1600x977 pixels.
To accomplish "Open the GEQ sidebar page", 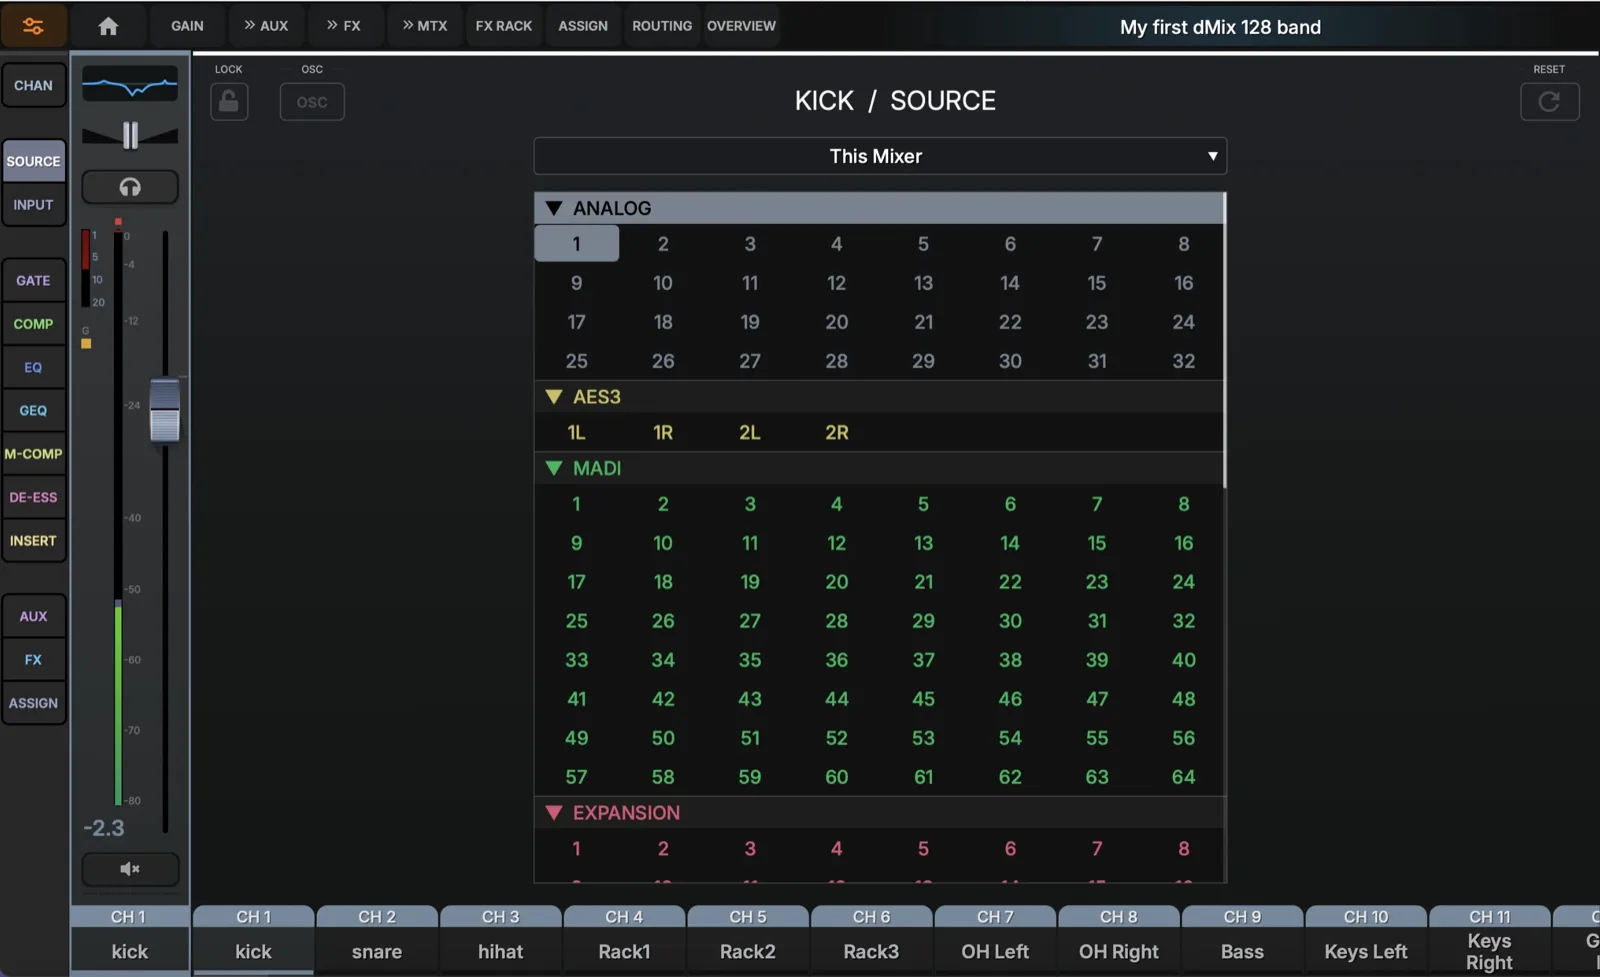I will point(33,411).
